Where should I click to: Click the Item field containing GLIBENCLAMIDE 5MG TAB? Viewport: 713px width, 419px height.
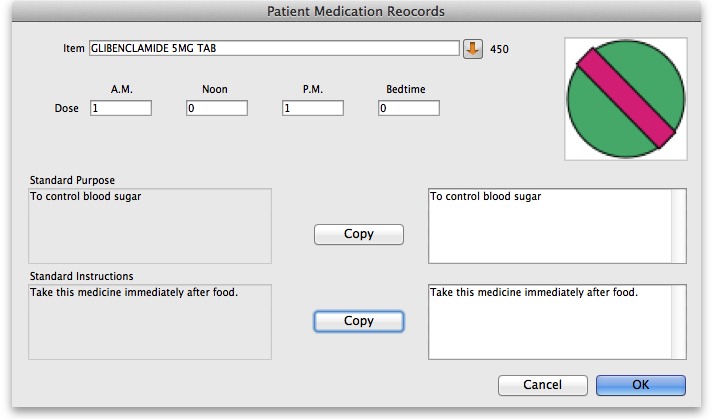[x=274, y=48]
